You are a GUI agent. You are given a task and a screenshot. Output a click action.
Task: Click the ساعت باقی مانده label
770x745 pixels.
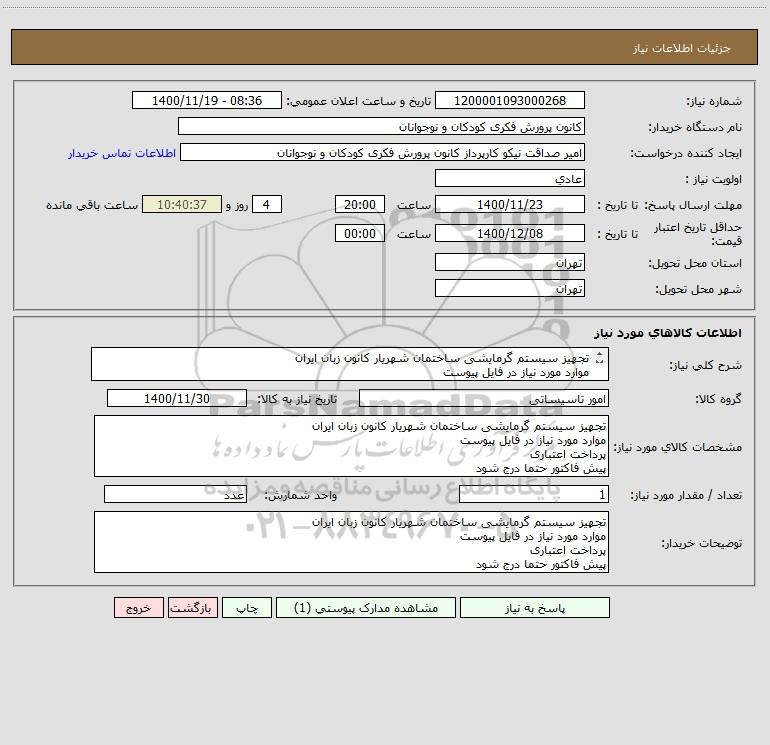(x=92, y=205)
